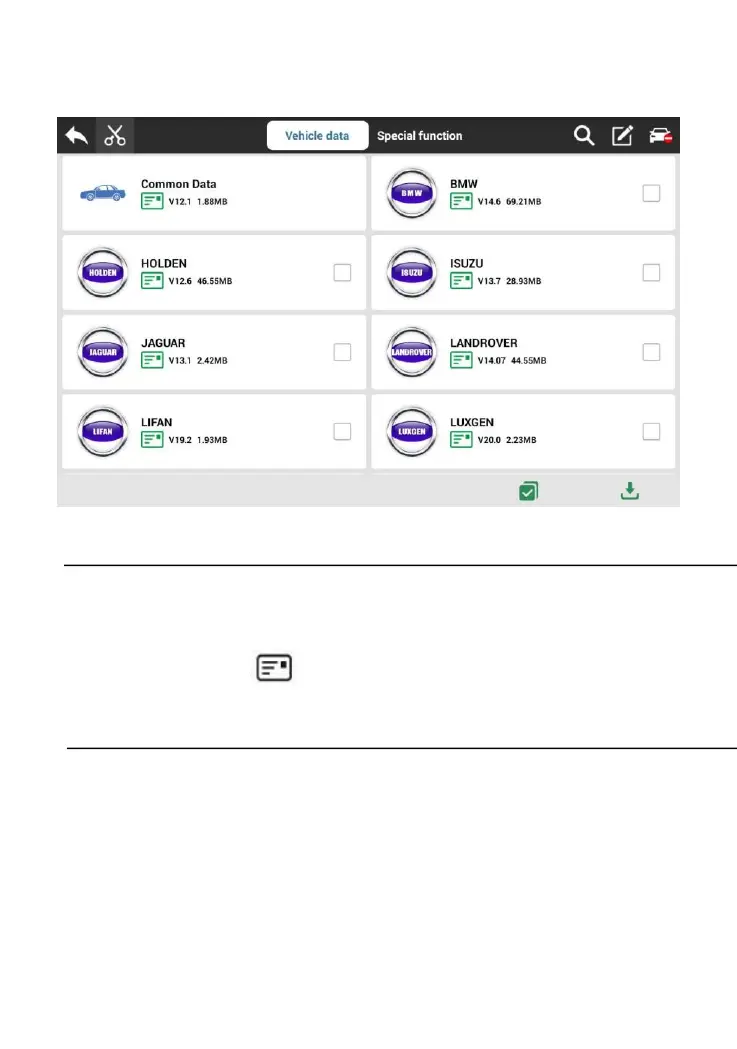Enable the LANDROVER checkbox
Image resolution: width=737 pixels, height=1049 pixels.
point(651,352)
